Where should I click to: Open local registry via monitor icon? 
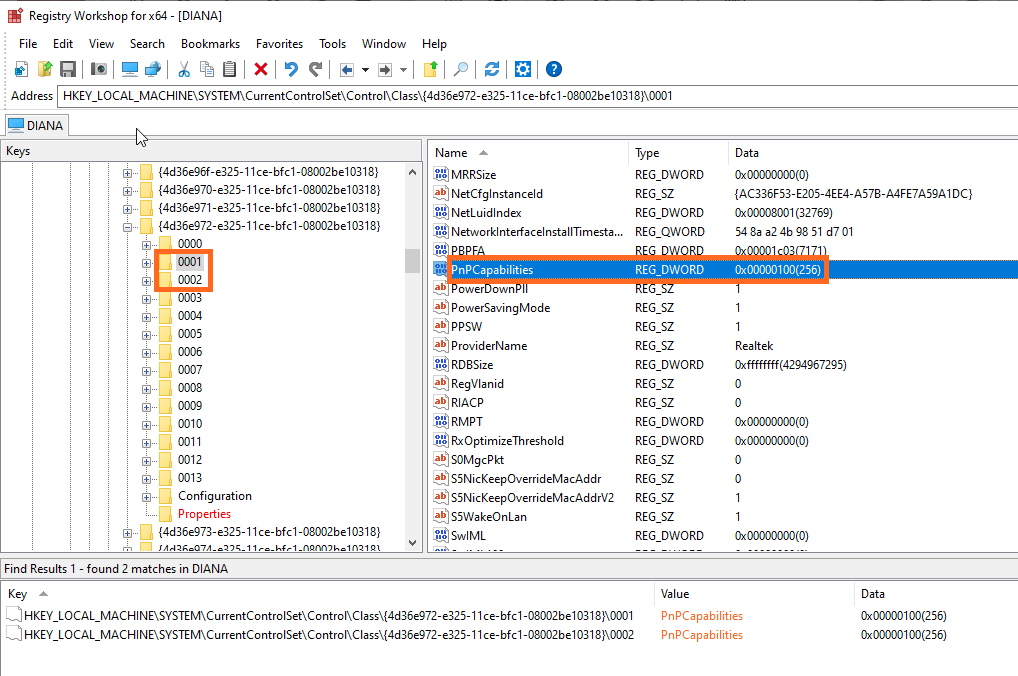tap(130, 69)
